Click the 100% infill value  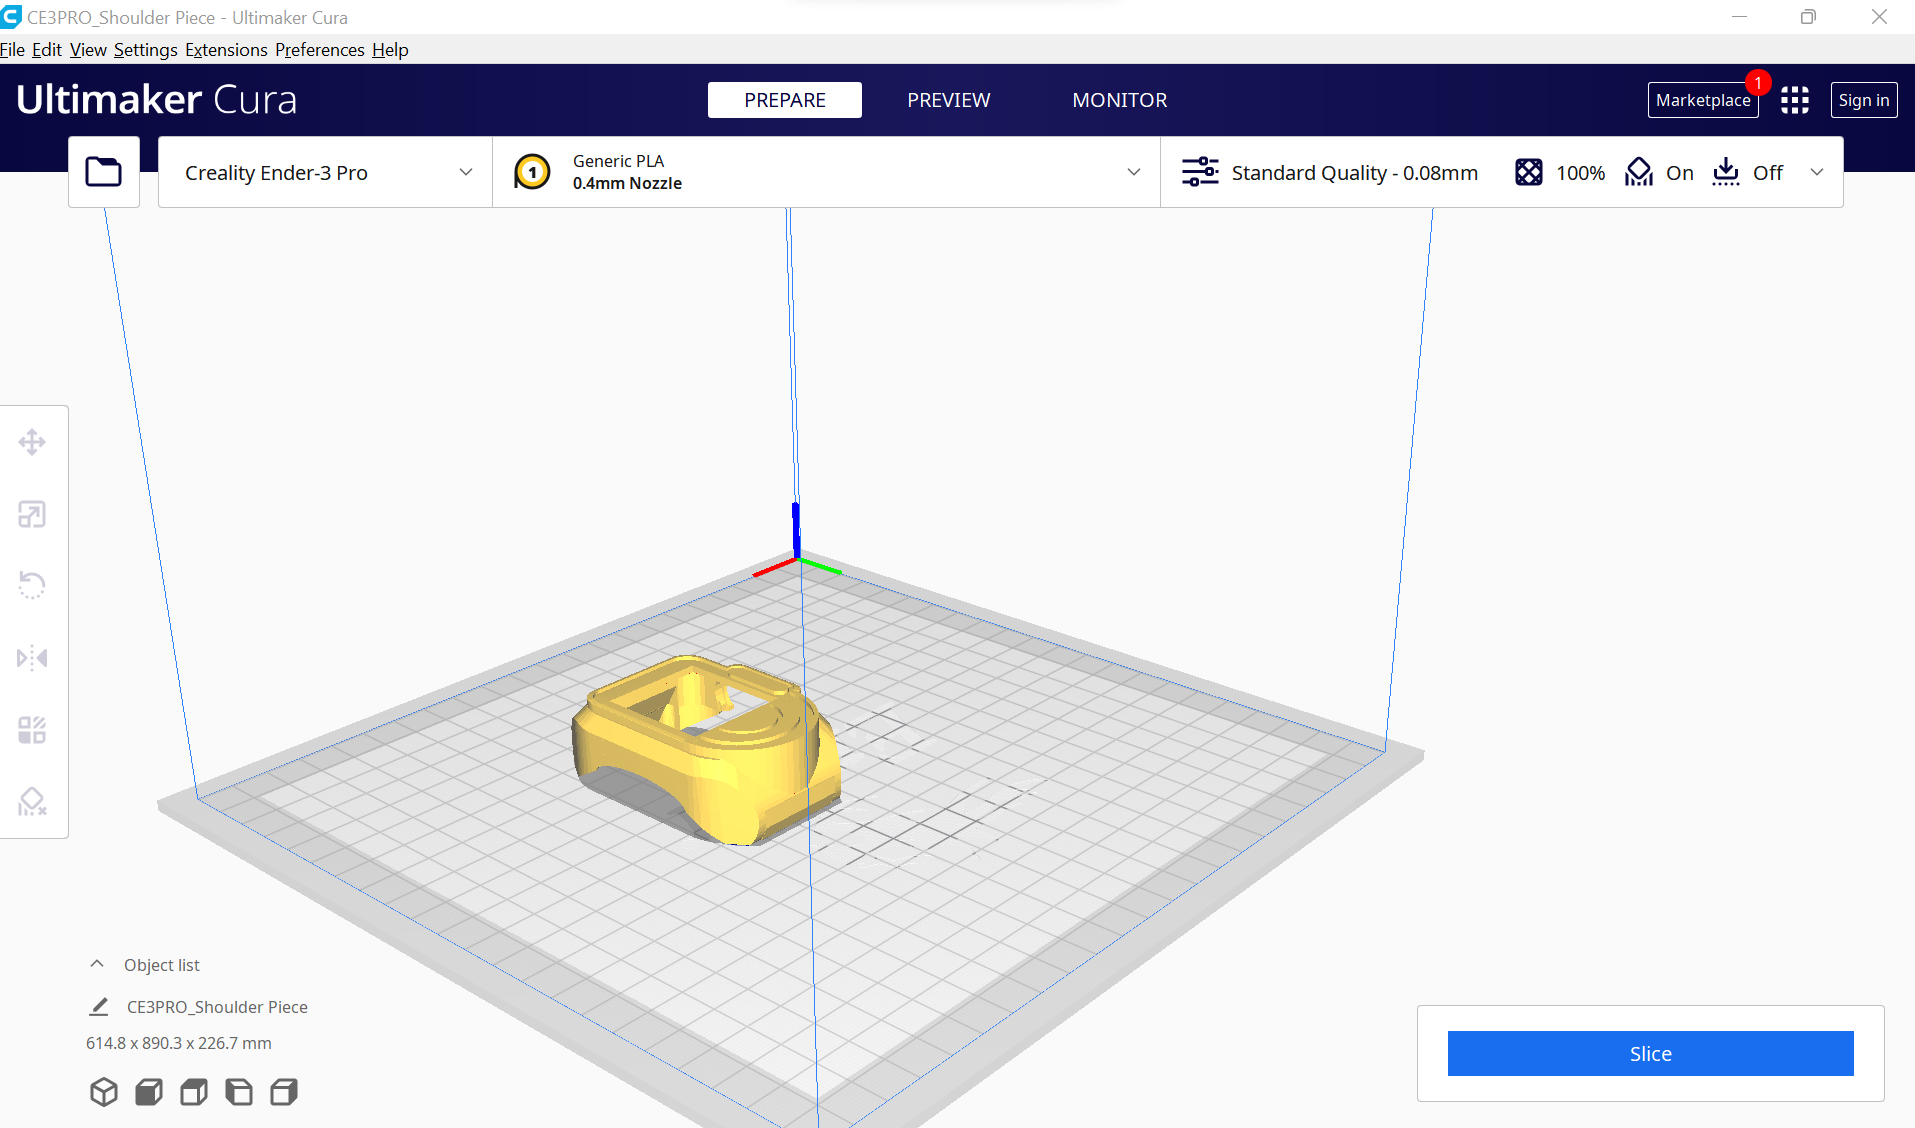pyautogui.click(x=1581, y=172)
